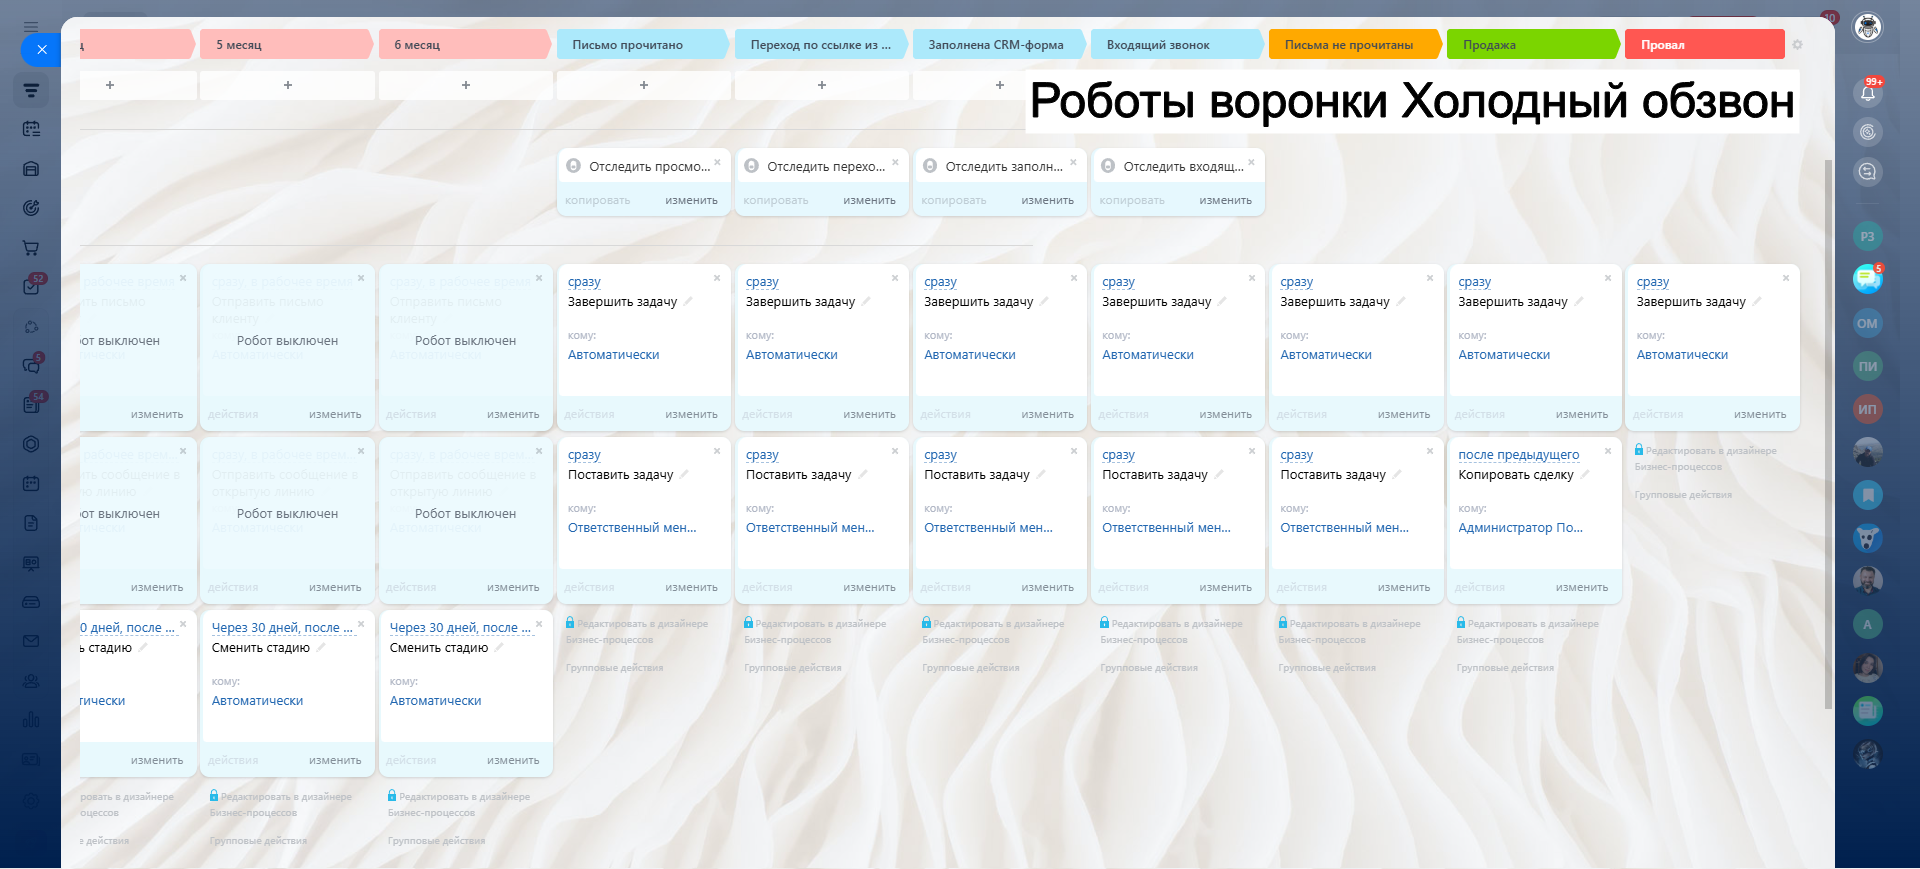Click pencil icon beside Копировать сделку robot
The height and width of the screenshot is (869, 1920).
click(x=1585, y=474)
